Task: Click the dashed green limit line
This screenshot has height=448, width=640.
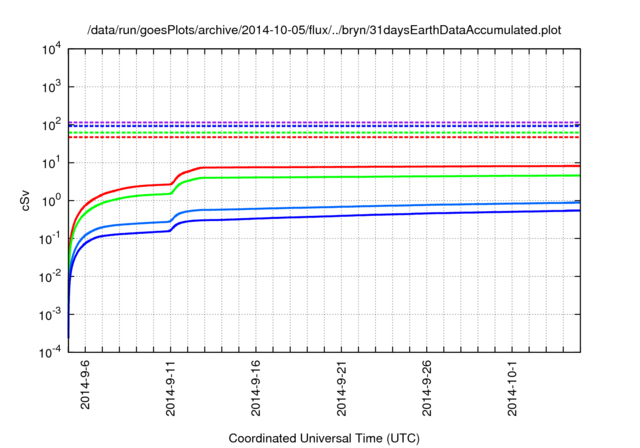Action: pos(324,133)
